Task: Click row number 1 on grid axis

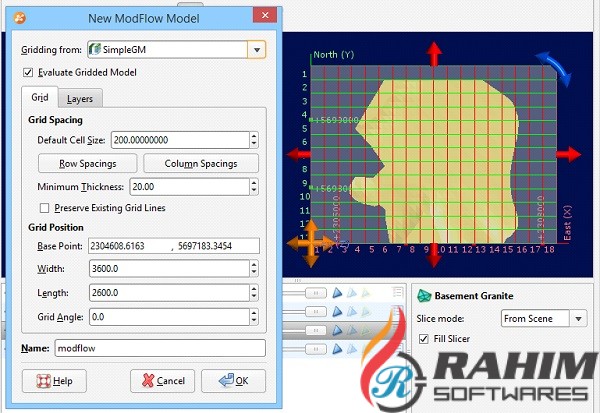Action: tap(305, 74)
